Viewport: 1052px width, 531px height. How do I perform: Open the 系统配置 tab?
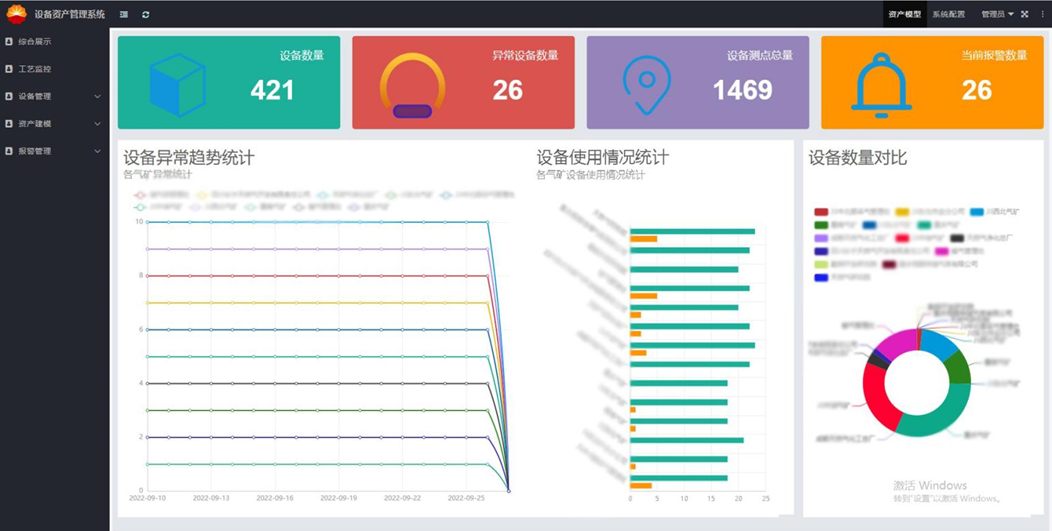click(x=948, y=14)
